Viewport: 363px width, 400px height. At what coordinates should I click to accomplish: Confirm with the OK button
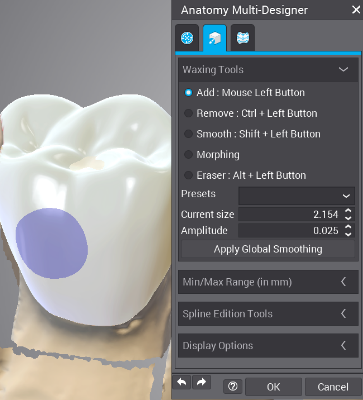click(273, 387)
